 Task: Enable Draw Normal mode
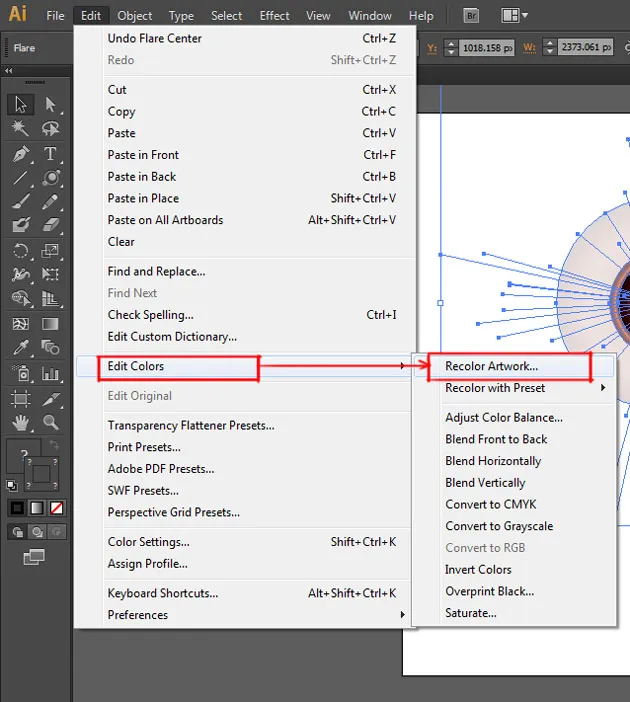19,532
